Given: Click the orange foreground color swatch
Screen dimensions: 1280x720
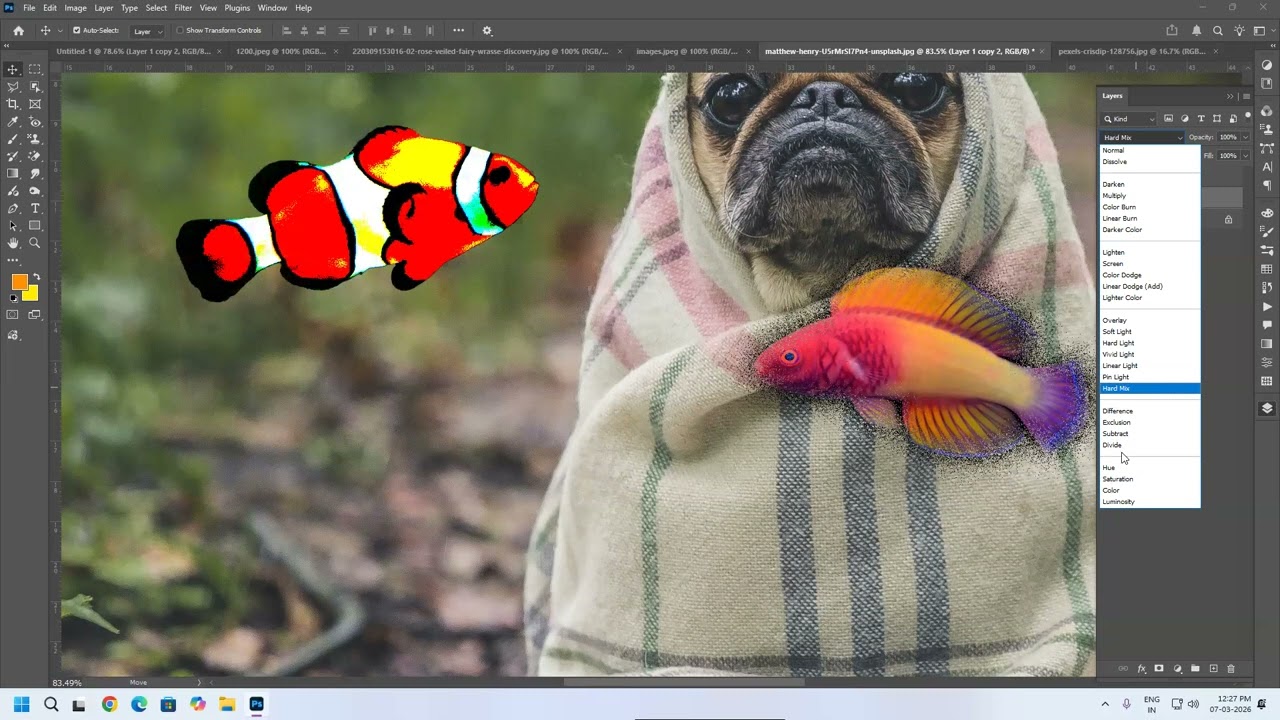Looking at the screenshot, I should tap(19, 282).
